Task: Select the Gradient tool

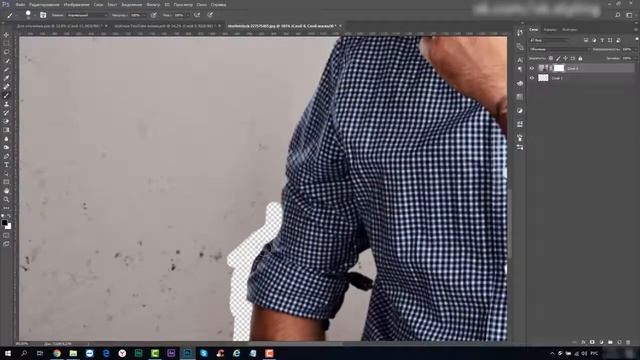Action: (x=6, y=130)
